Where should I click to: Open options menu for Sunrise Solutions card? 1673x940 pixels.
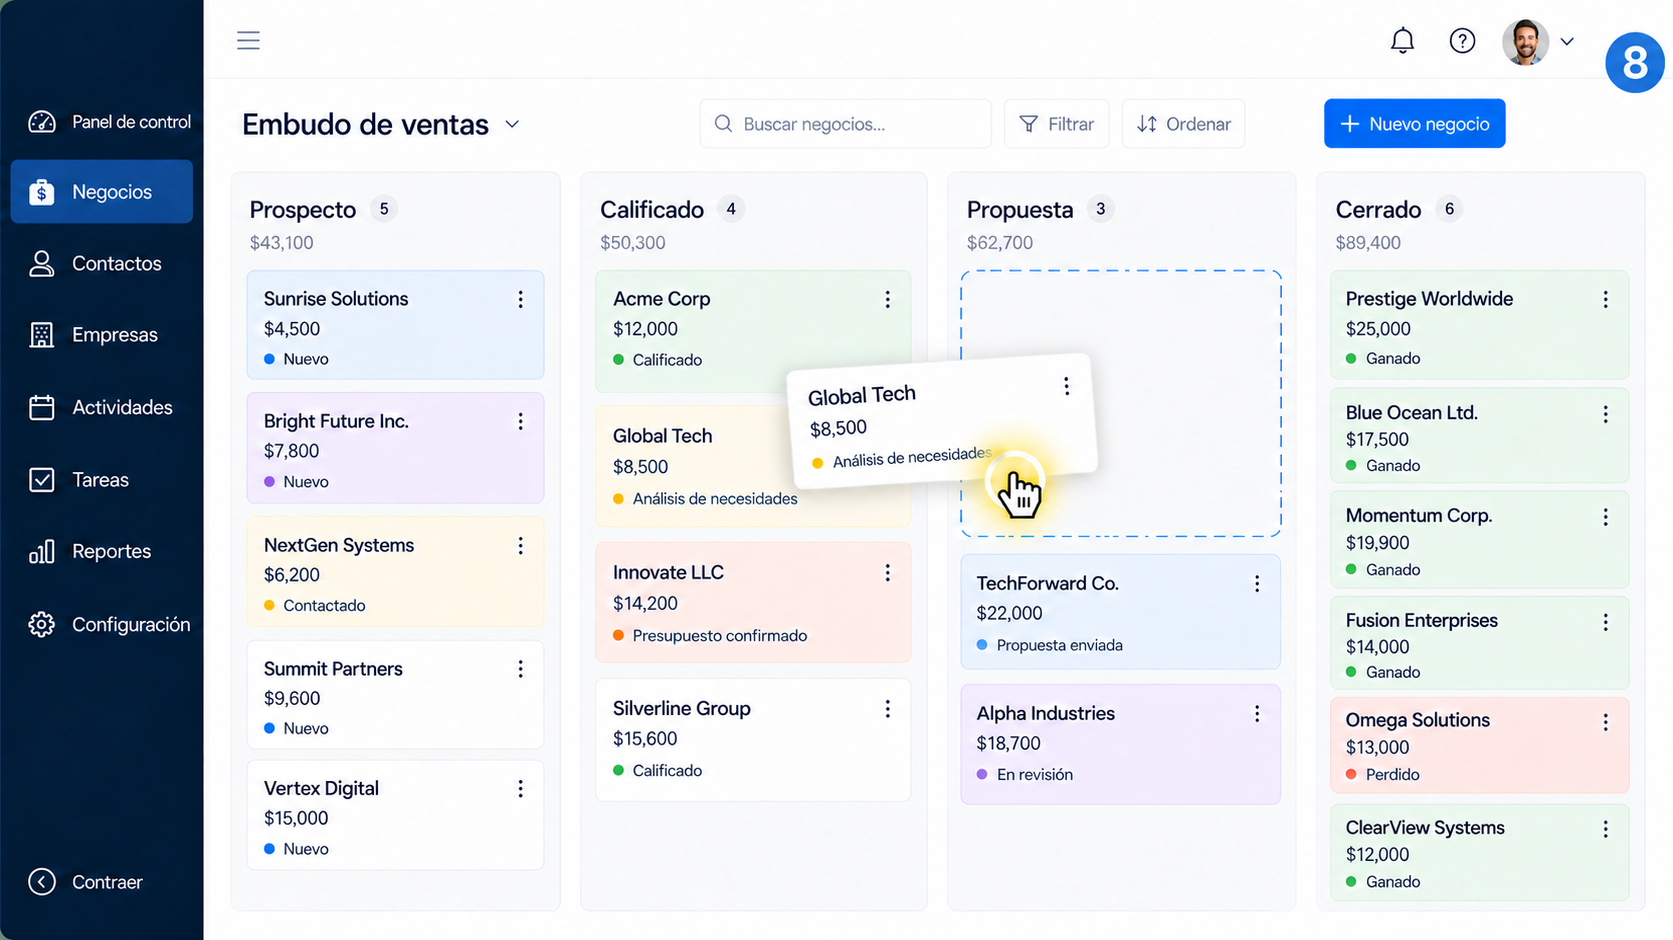(x=520, y=299)
